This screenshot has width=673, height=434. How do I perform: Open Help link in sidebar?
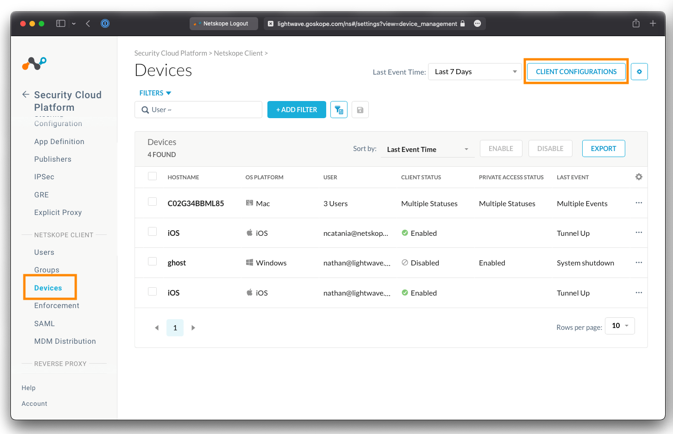(x=29, y=388)
